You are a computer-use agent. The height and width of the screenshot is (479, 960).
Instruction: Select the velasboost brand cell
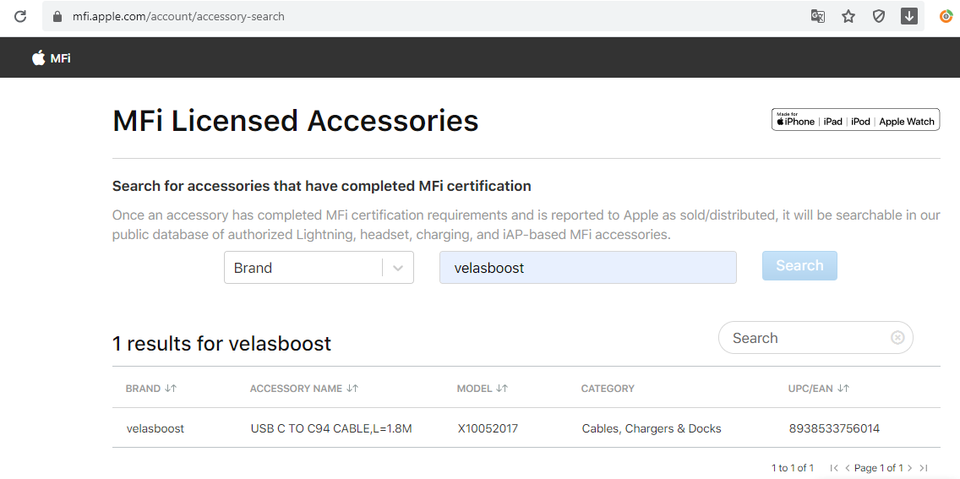click(x=155, y=429)
